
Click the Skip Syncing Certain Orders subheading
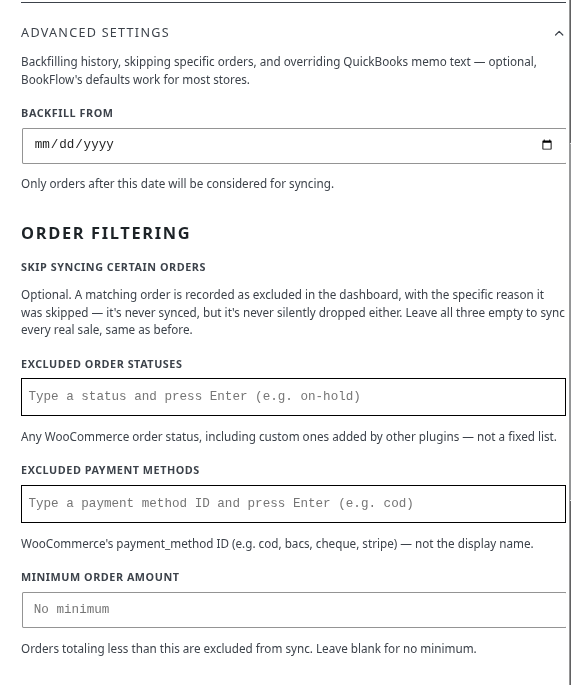(x=113, y=267)
